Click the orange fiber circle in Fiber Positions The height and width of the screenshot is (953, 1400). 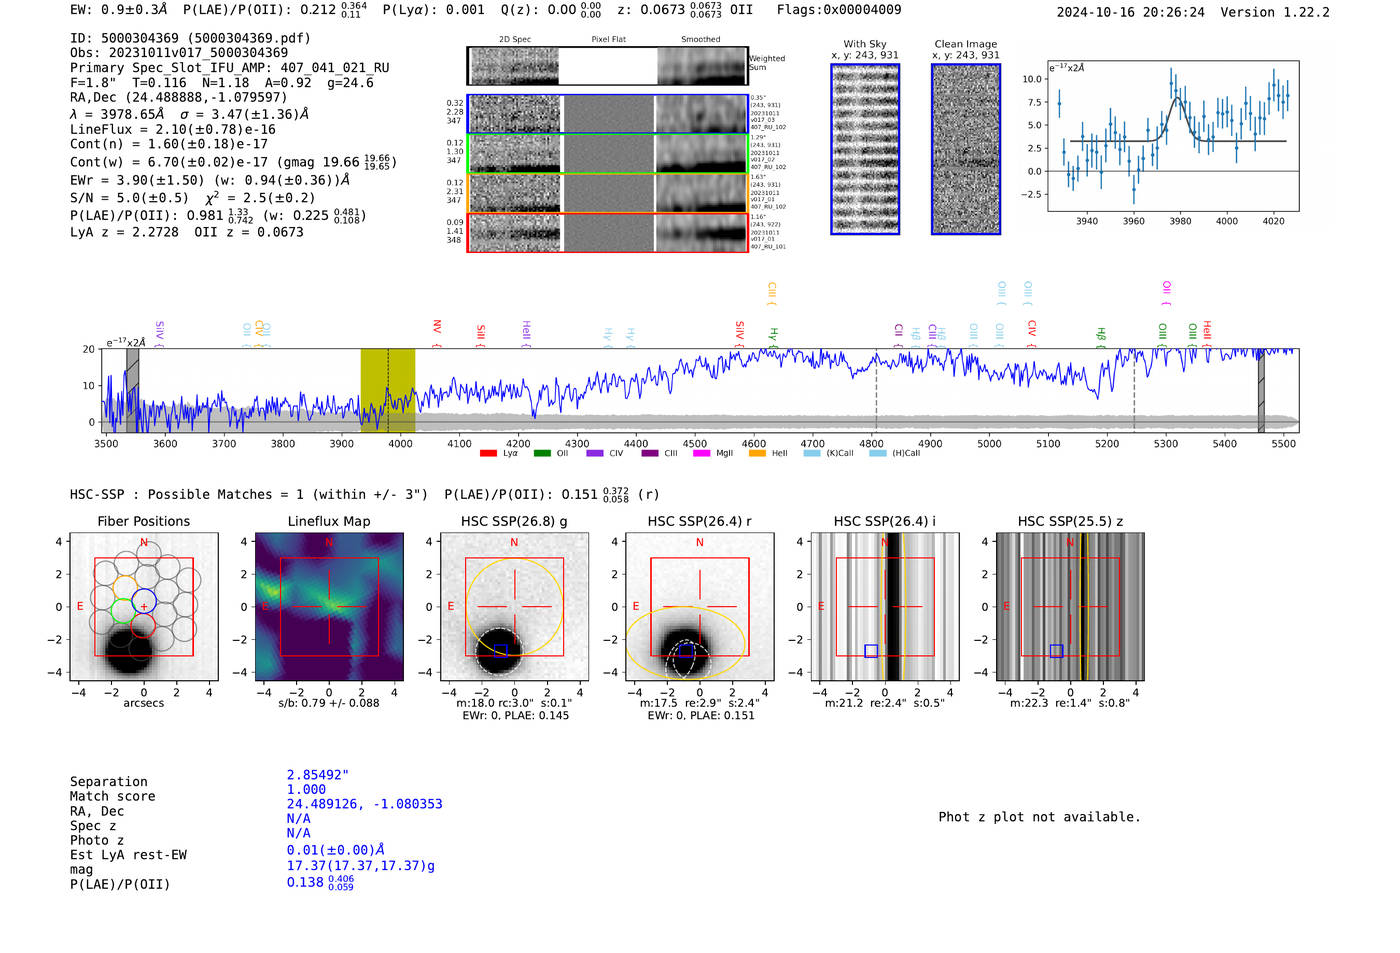tap(125, 586)
